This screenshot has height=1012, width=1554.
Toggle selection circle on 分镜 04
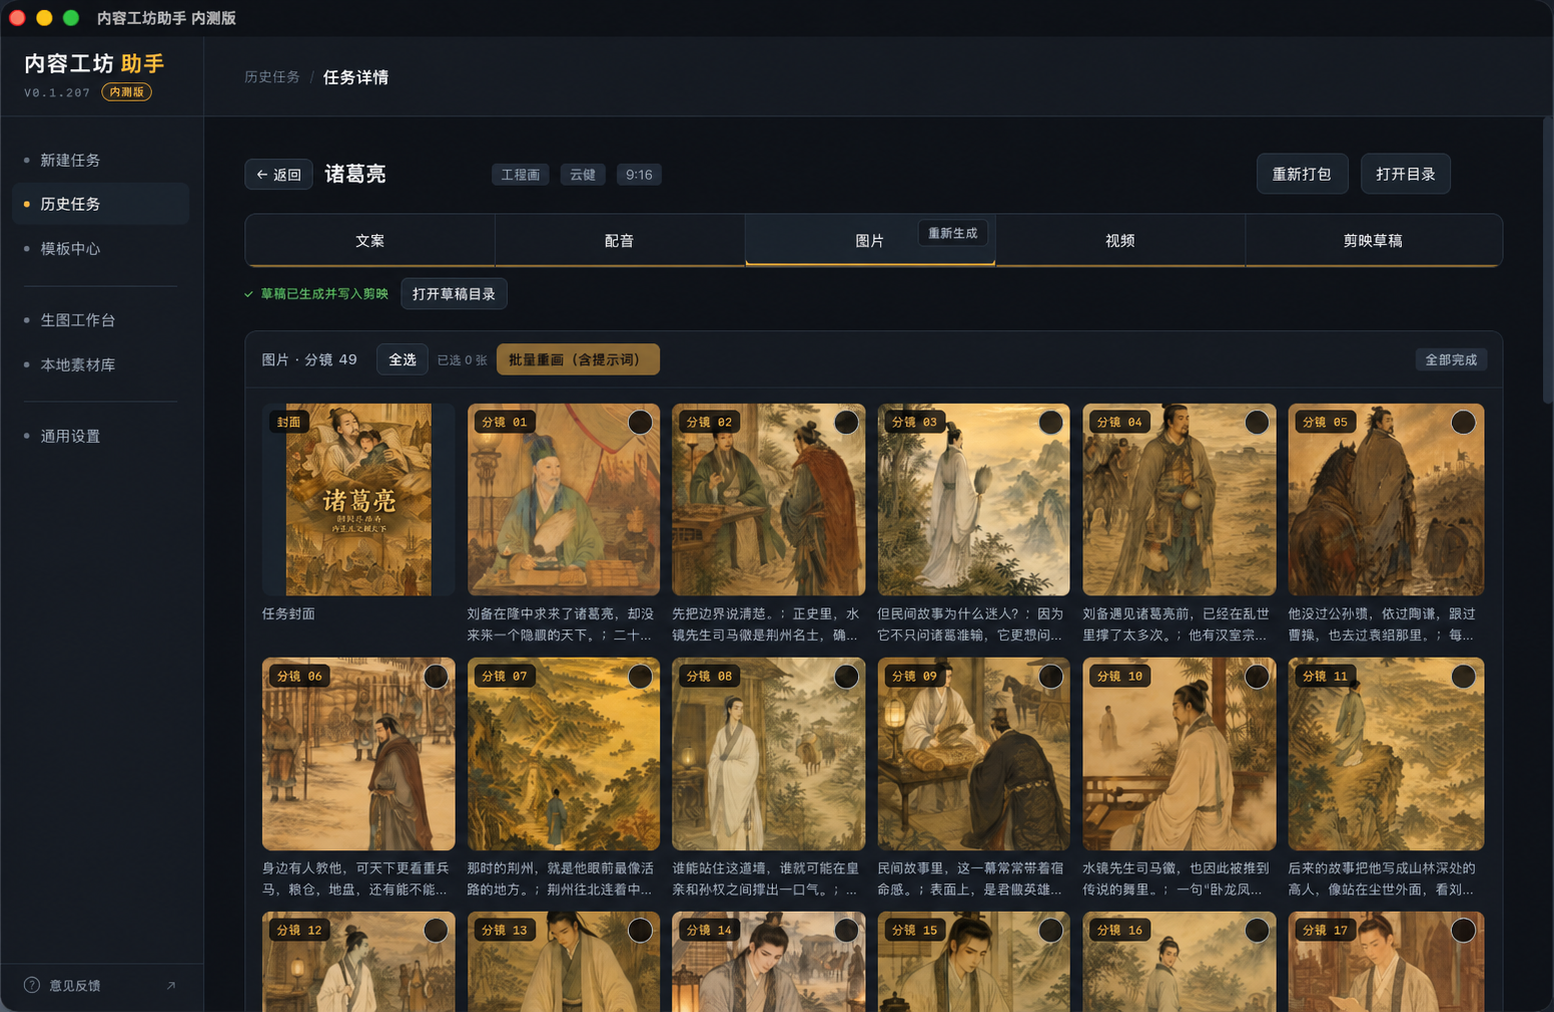(1257, 422)
